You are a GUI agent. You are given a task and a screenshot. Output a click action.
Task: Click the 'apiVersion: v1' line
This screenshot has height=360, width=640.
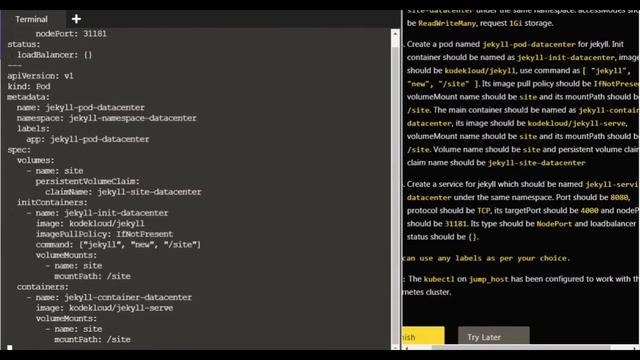pos(40,76)
